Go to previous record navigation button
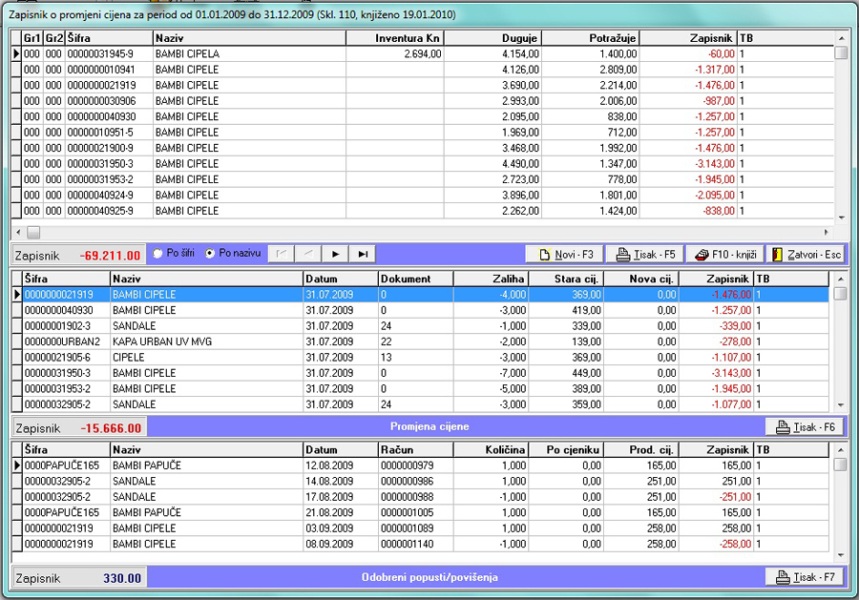Viewport: 859px width, 600px height. 308,254
